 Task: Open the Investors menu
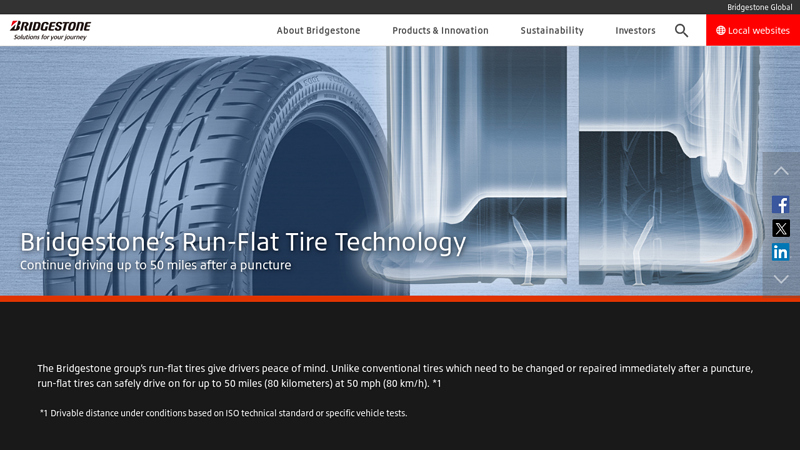point(635,31)
